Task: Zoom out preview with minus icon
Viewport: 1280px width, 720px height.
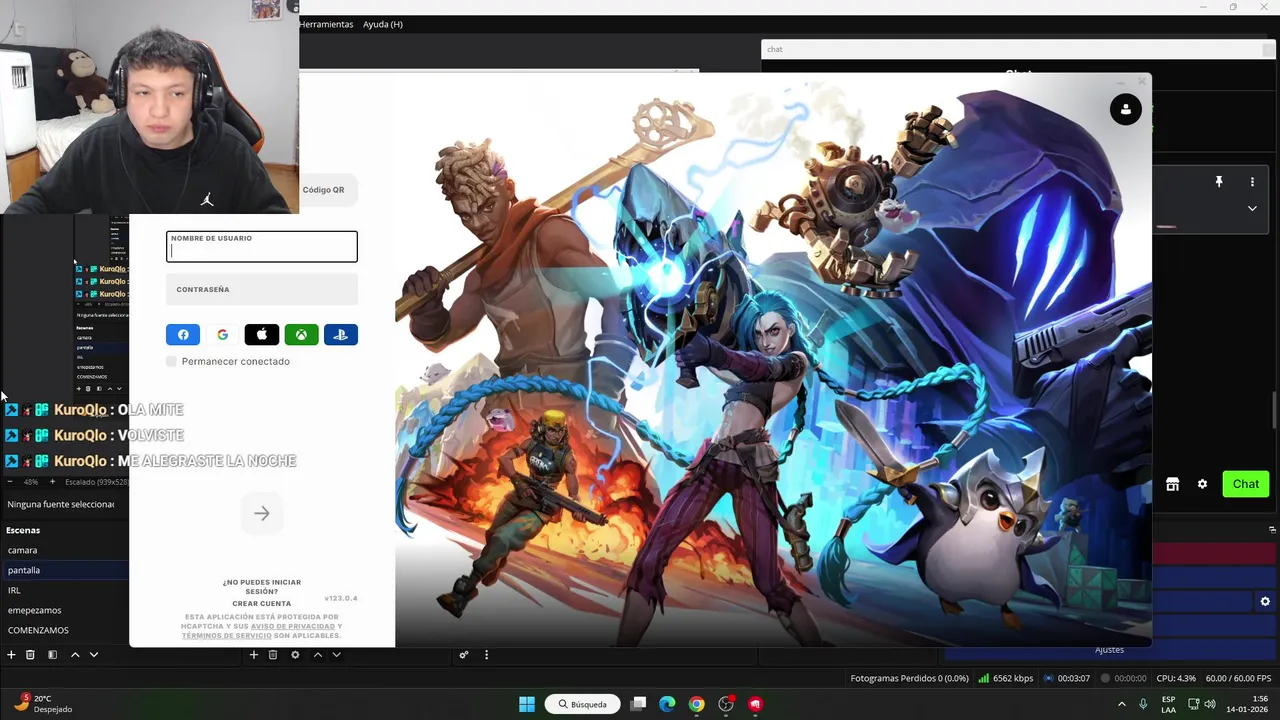Action: coord(10,482)
